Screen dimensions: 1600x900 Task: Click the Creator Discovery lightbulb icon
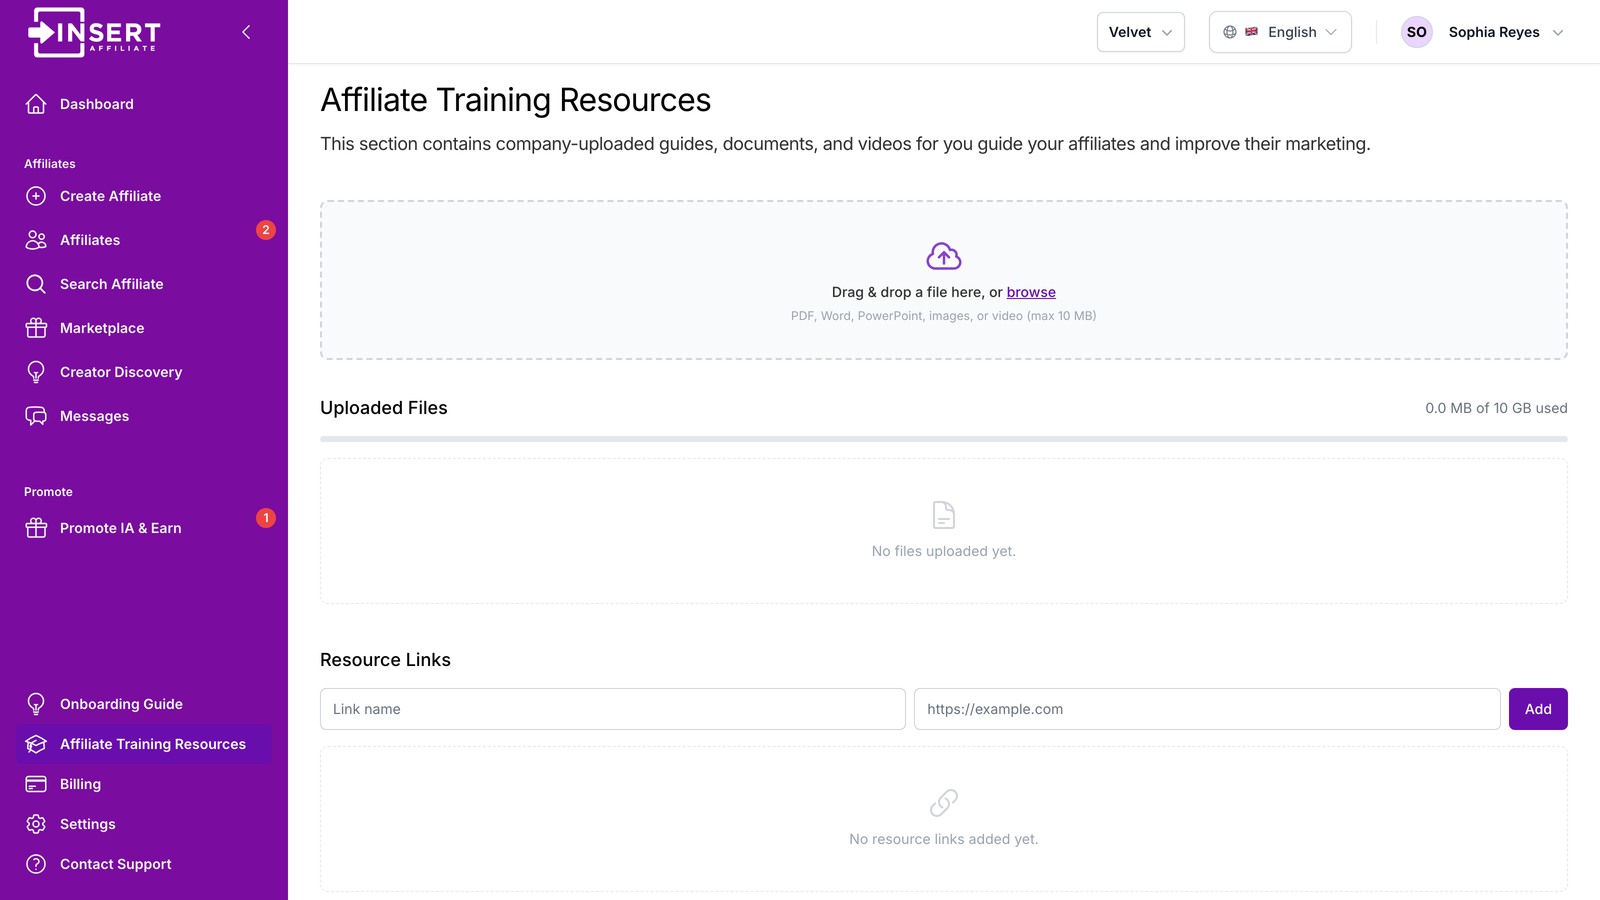point(36,372)
